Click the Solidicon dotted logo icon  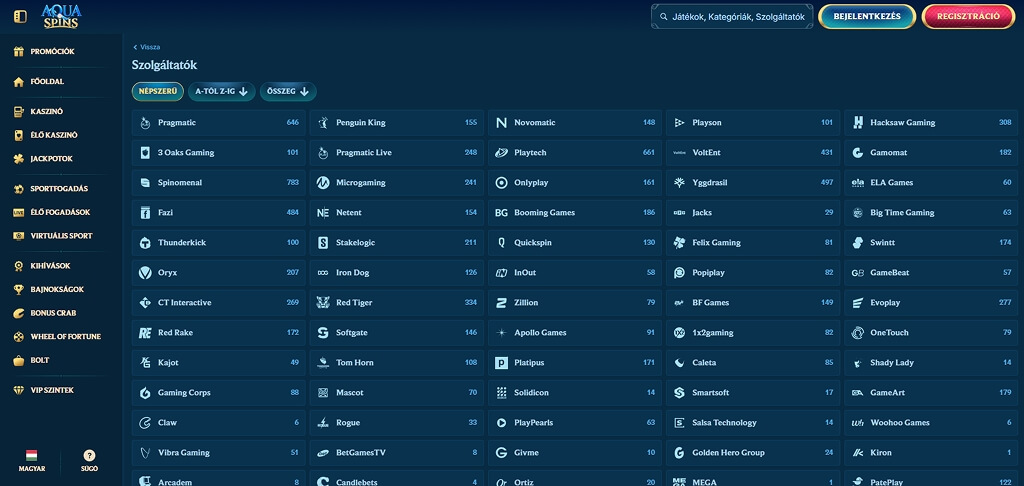pyautogui.click(x=502, y=393)
